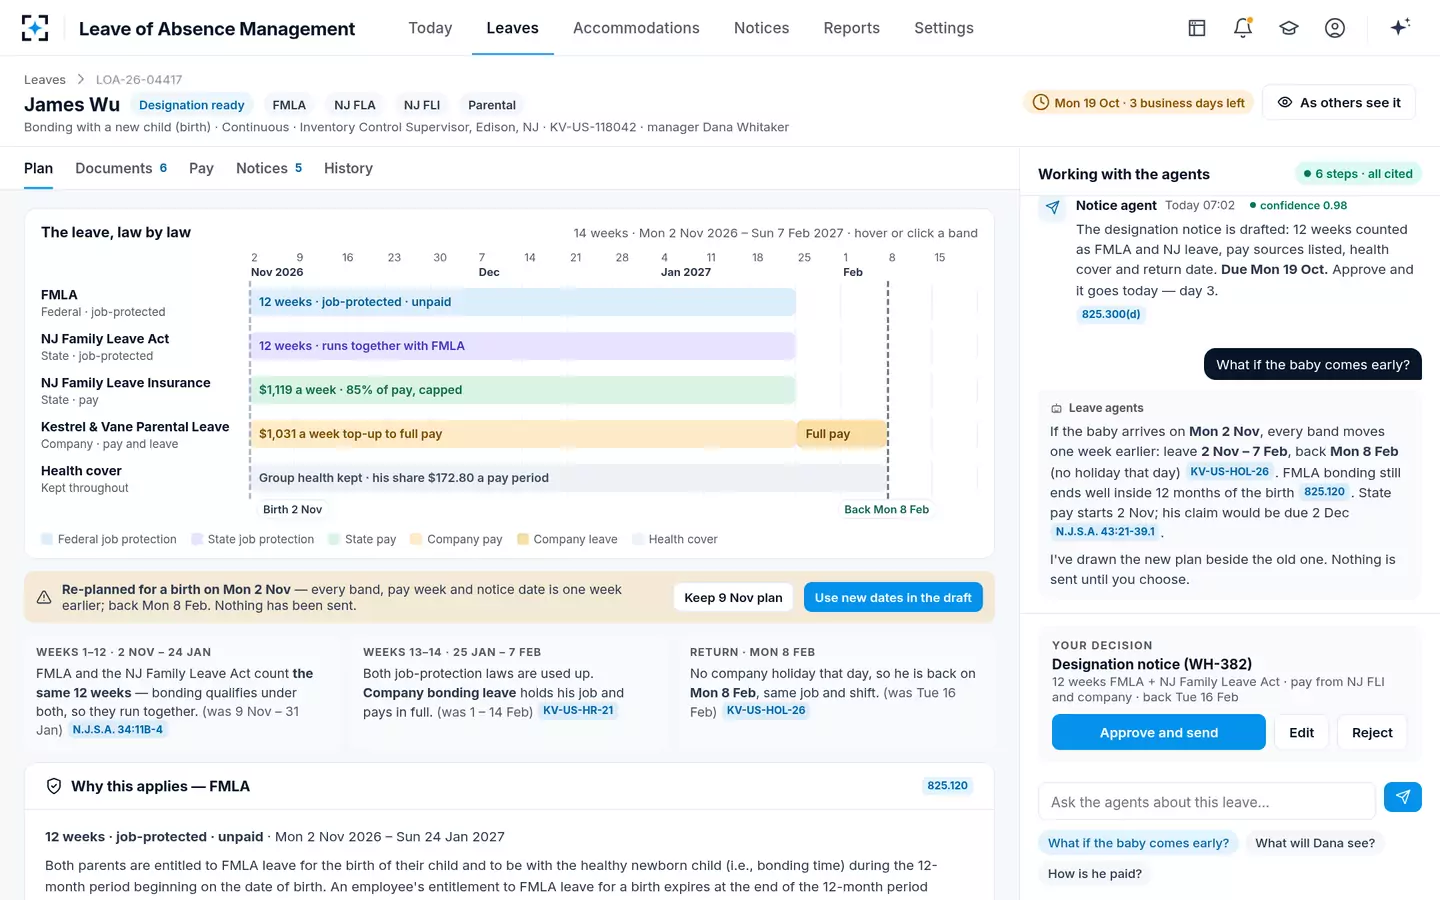Click Approve and send button
Screen dimensions: 1440x900
pos(1159,732)
